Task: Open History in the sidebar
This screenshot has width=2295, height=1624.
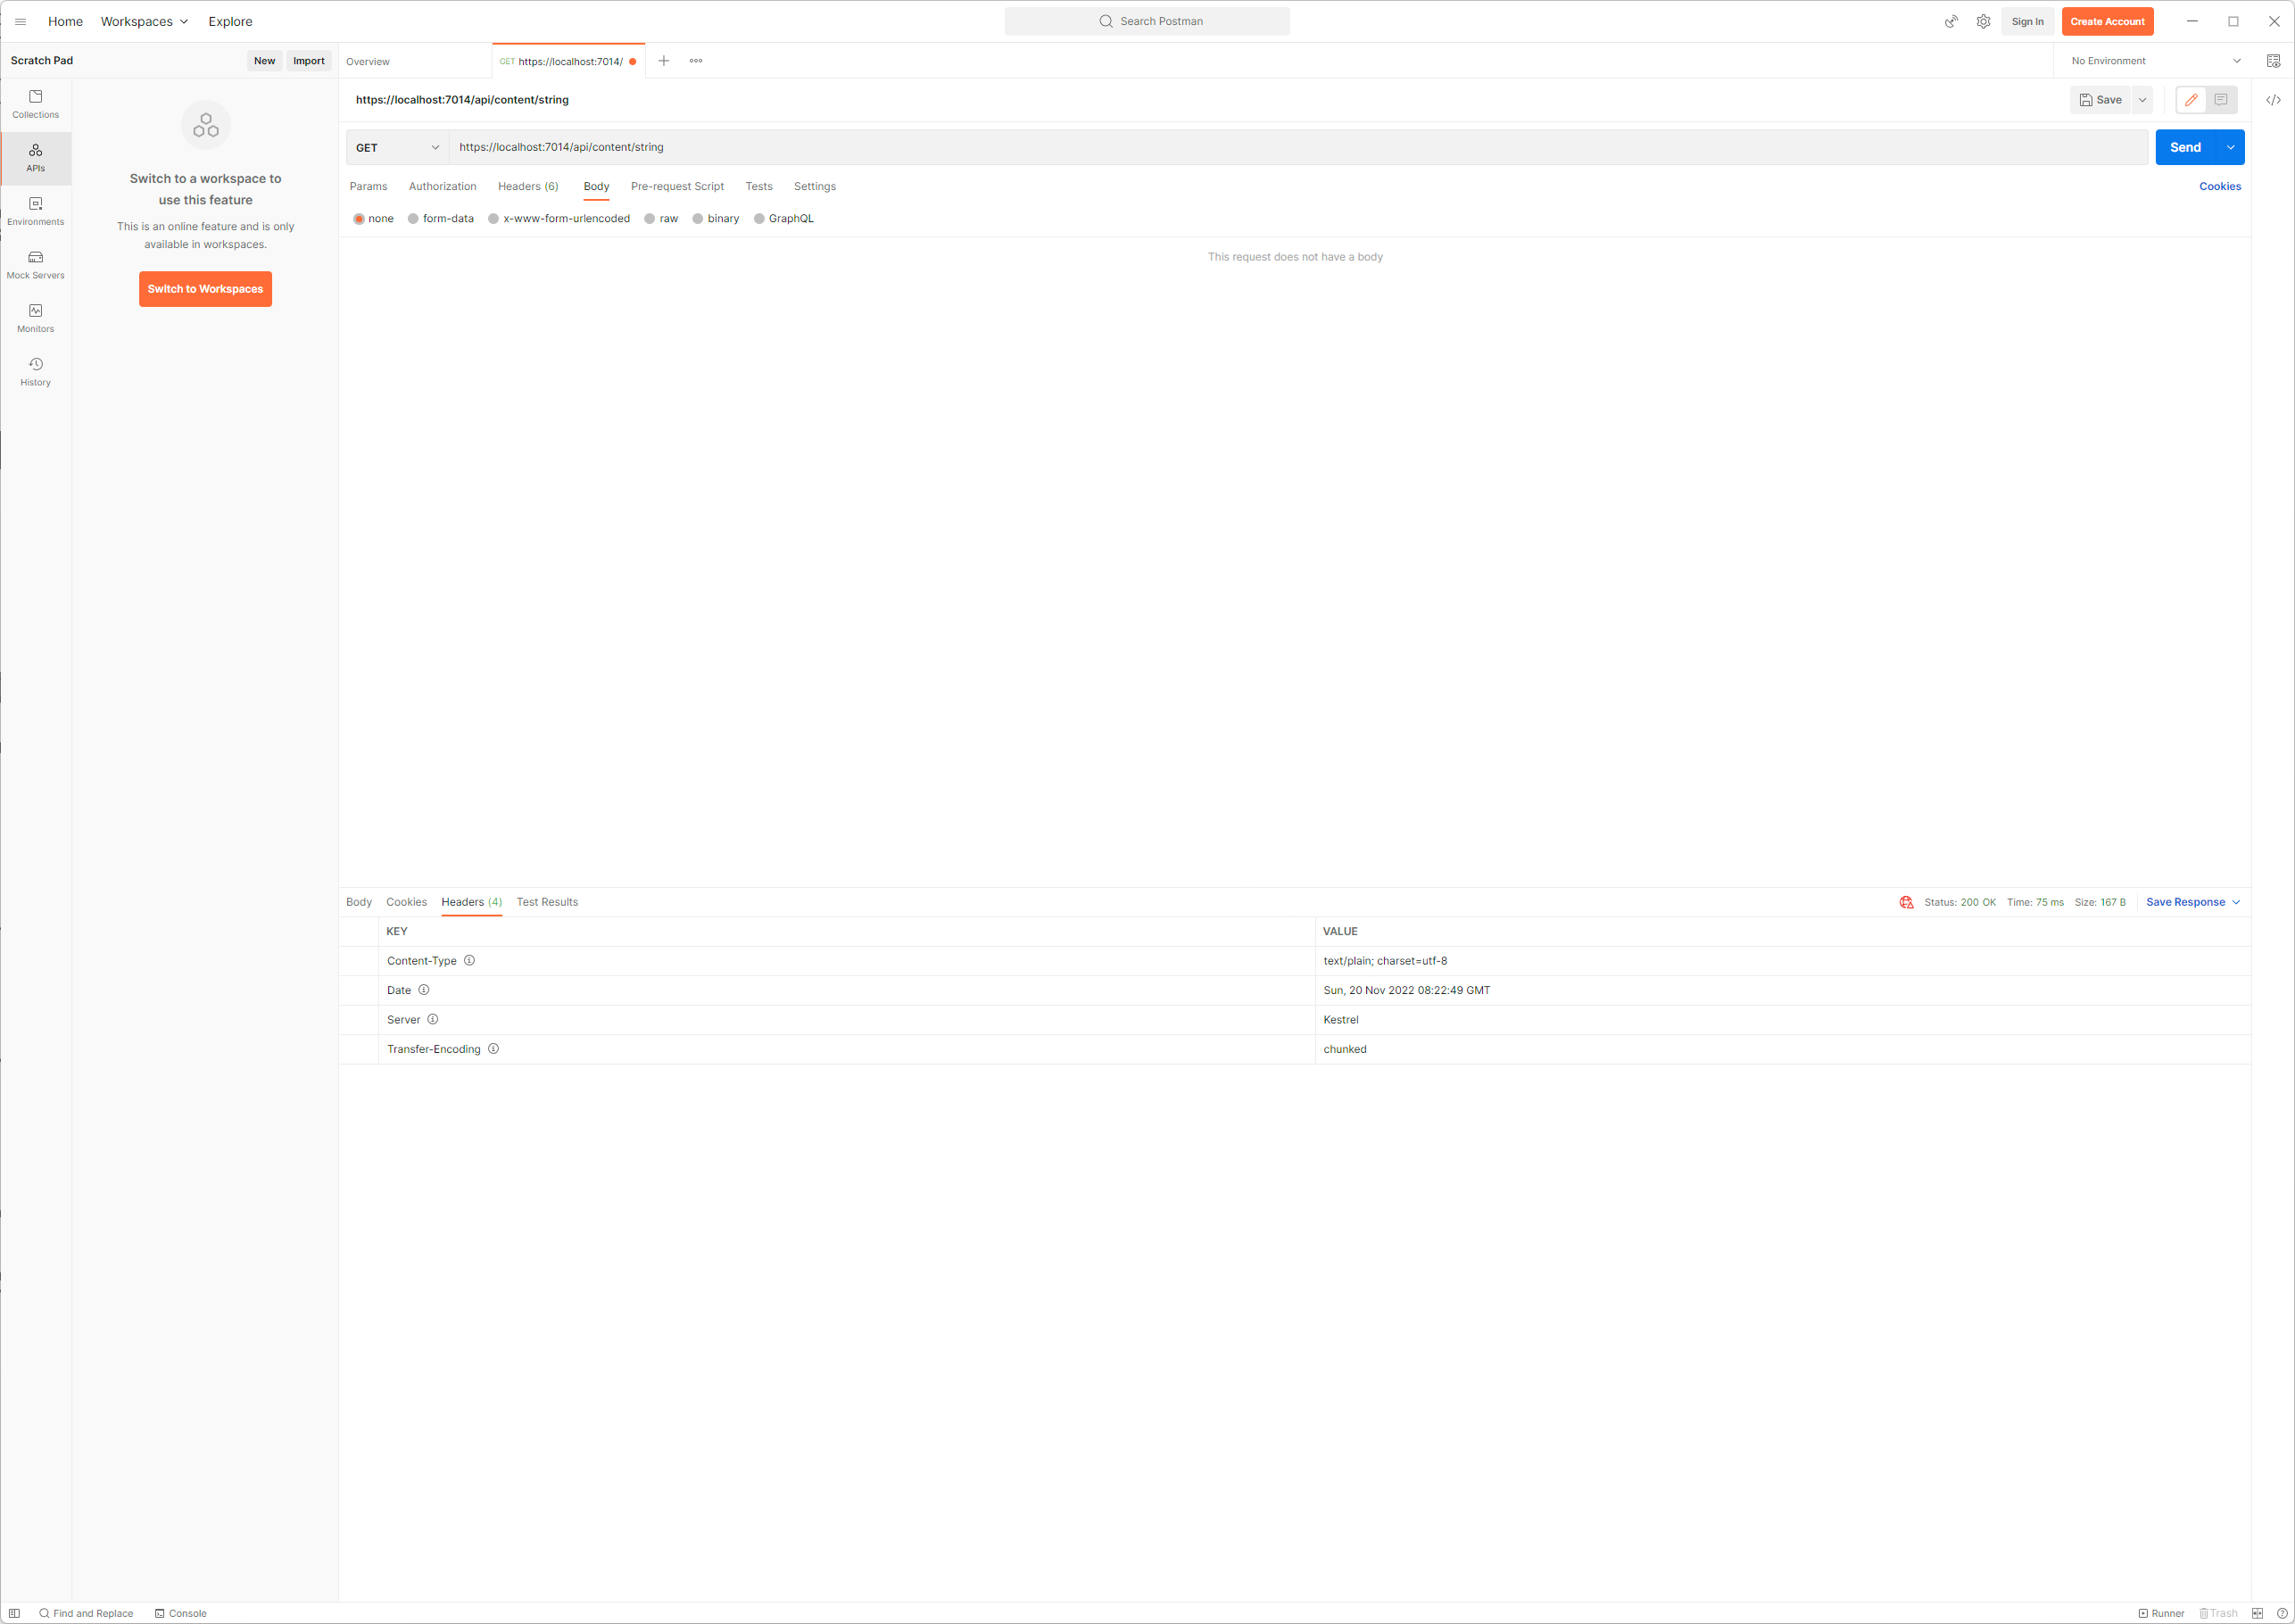Action: [35, 371]
